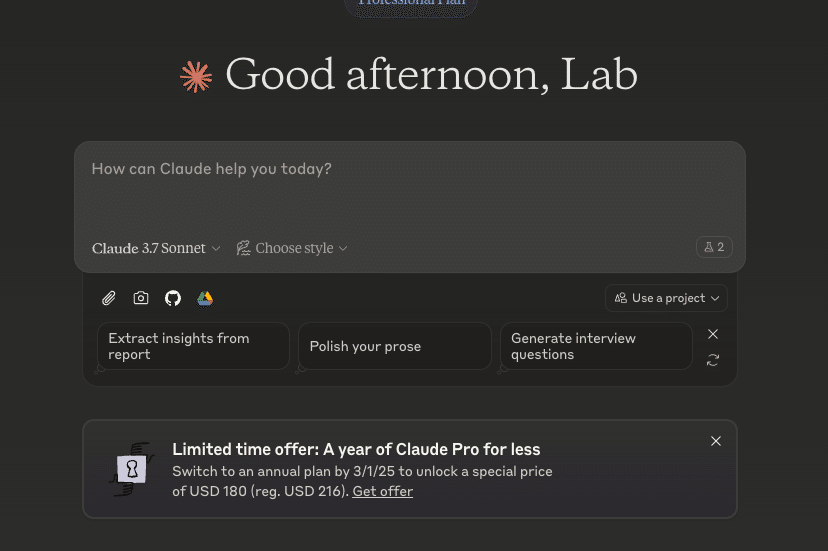This screenshot has height=551, width=828.
Task: Click the Professional Plan badge at top
Action: pos(411,5)
